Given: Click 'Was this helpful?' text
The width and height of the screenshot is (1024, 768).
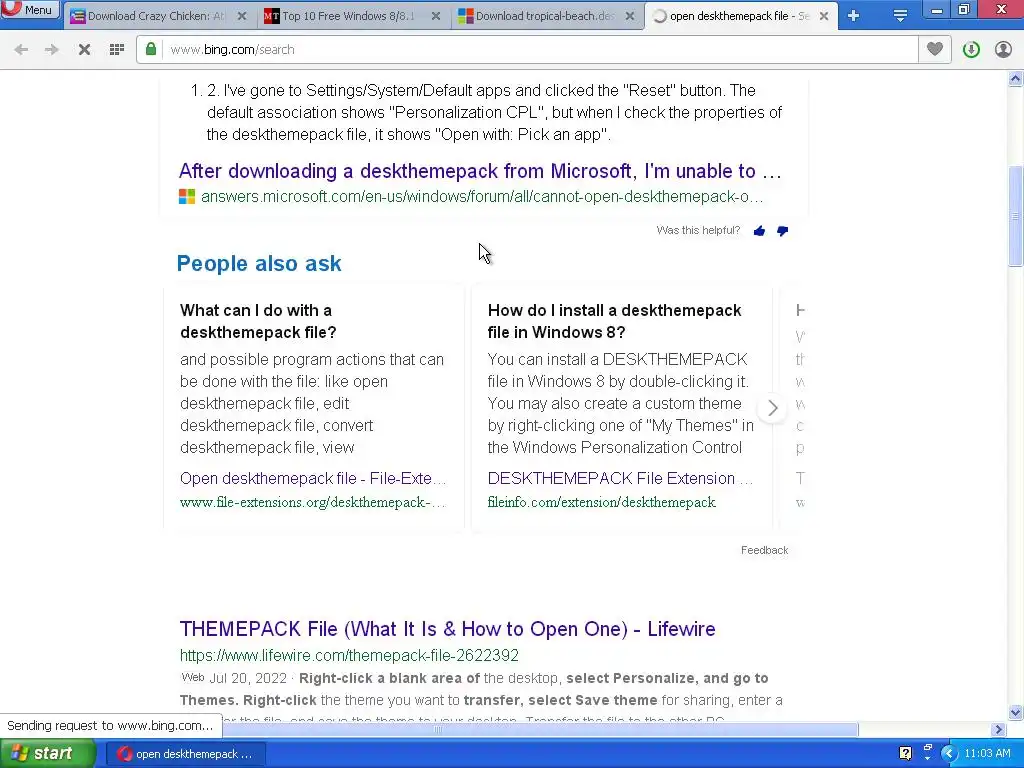Looking at the screenshot, I should [x=698, y=231].
